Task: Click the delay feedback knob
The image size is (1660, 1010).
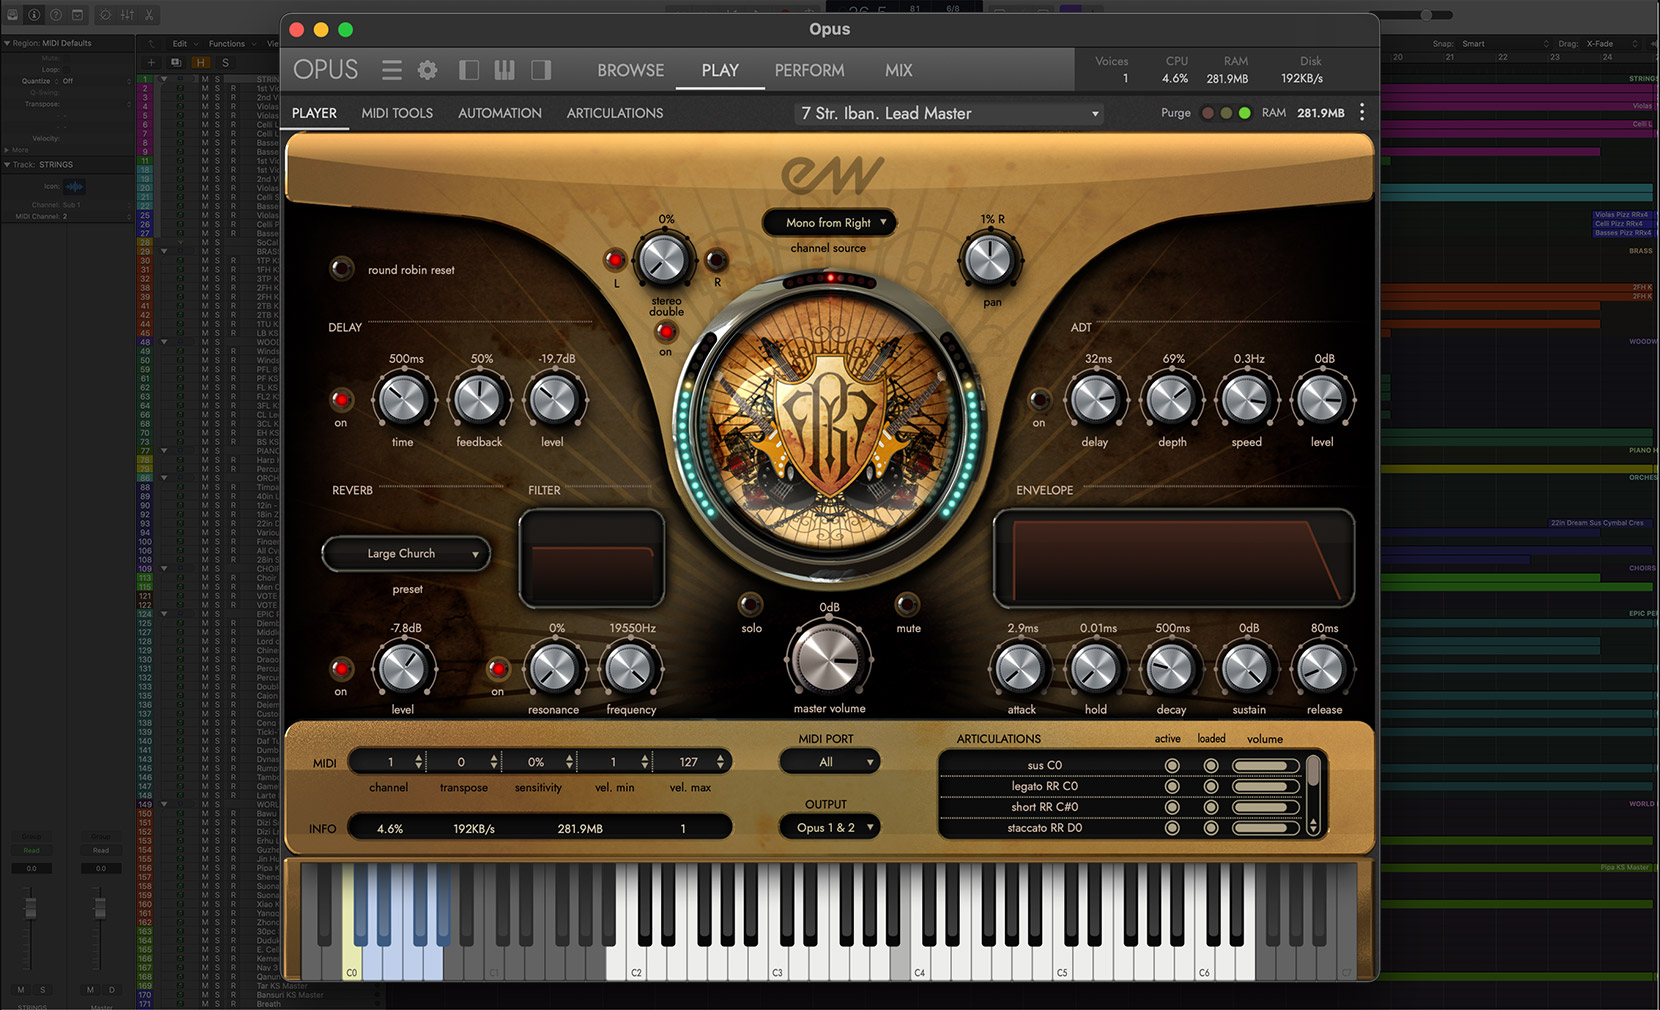Action: pyautogui.click(x=479, y=400)
